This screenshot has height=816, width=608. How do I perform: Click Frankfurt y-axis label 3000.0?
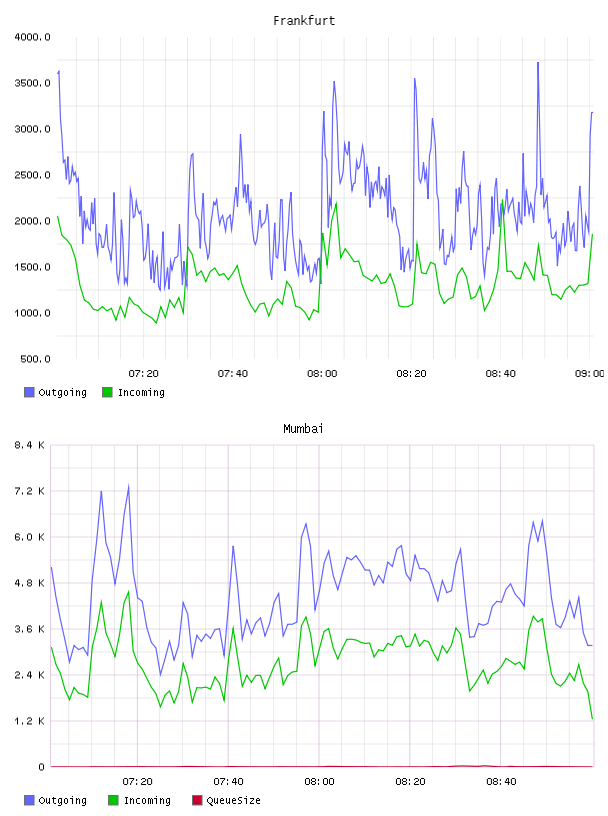[33, 129]
